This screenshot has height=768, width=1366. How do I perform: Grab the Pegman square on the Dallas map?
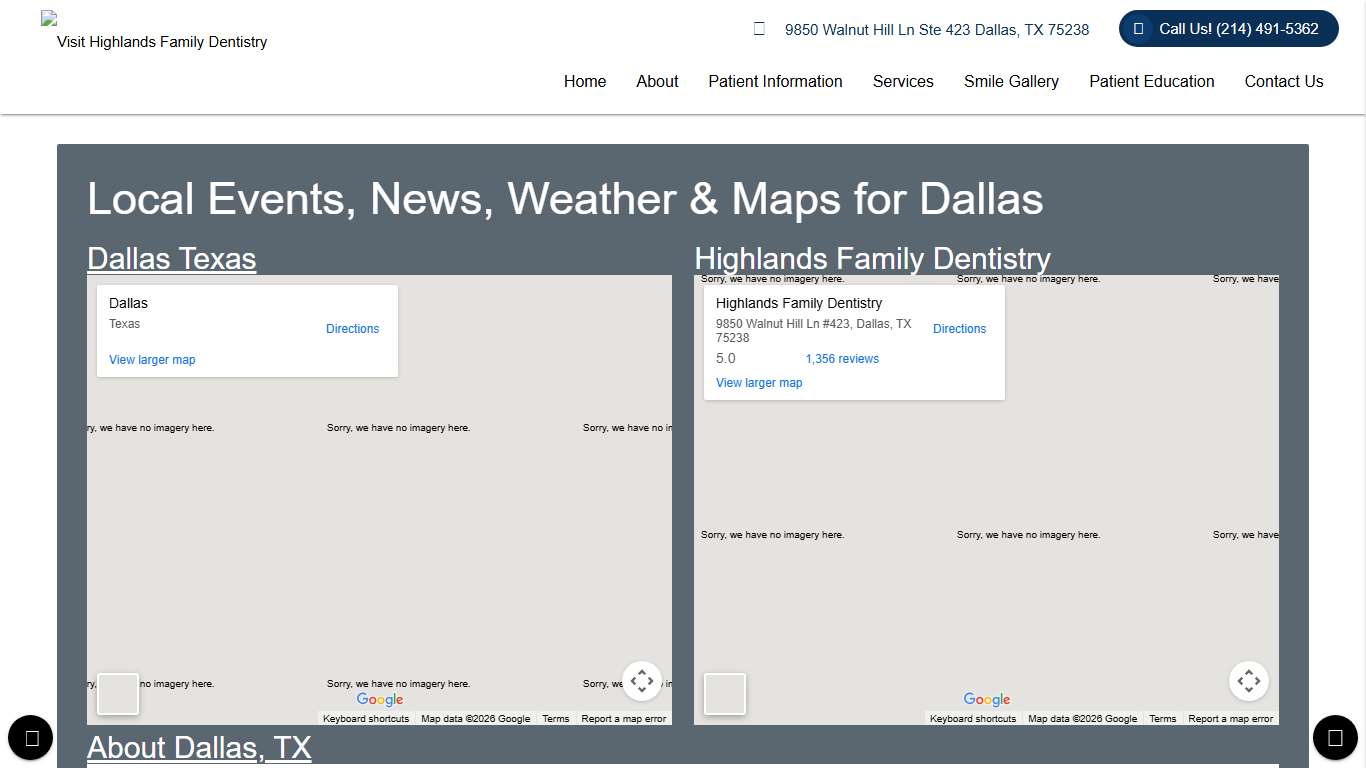tap(117, 694)
